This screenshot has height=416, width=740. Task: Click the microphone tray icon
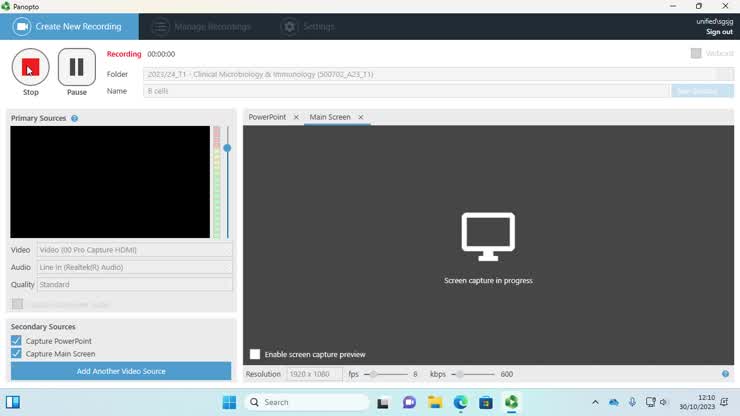(632, 402)
